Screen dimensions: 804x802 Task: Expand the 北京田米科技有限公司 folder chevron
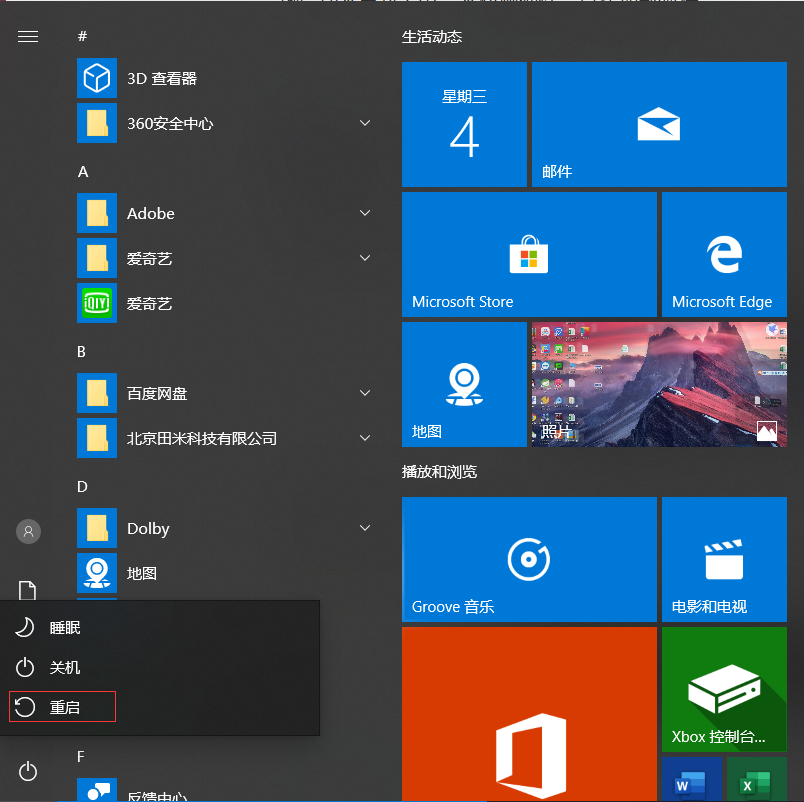pyautogui.click(x=365, y=438)
